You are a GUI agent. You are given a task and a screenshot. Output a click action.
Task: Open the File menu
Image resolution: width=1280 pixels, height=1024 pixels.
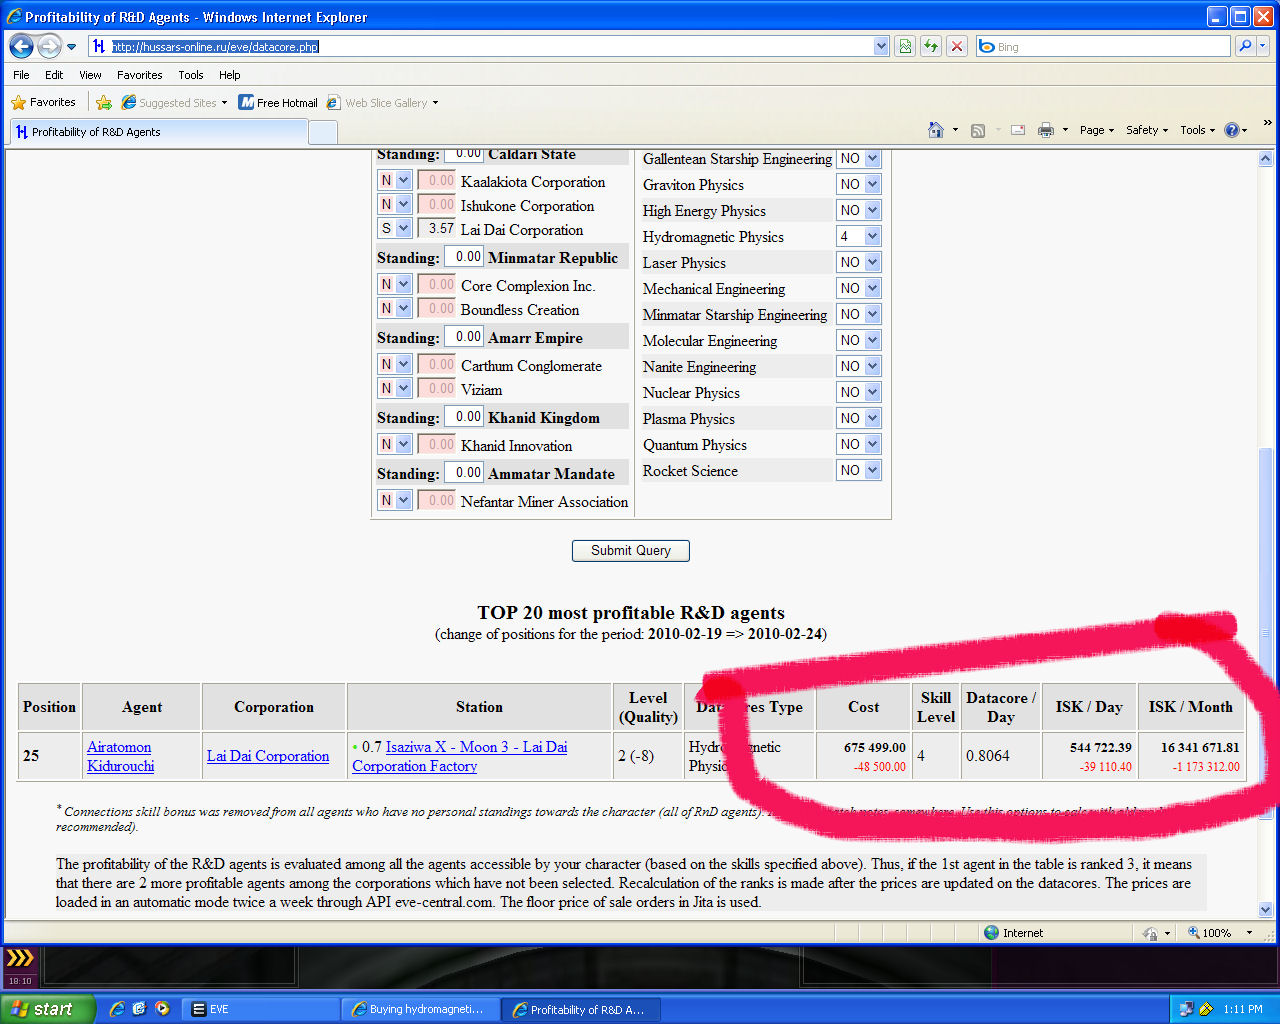[x=22, y=75]
